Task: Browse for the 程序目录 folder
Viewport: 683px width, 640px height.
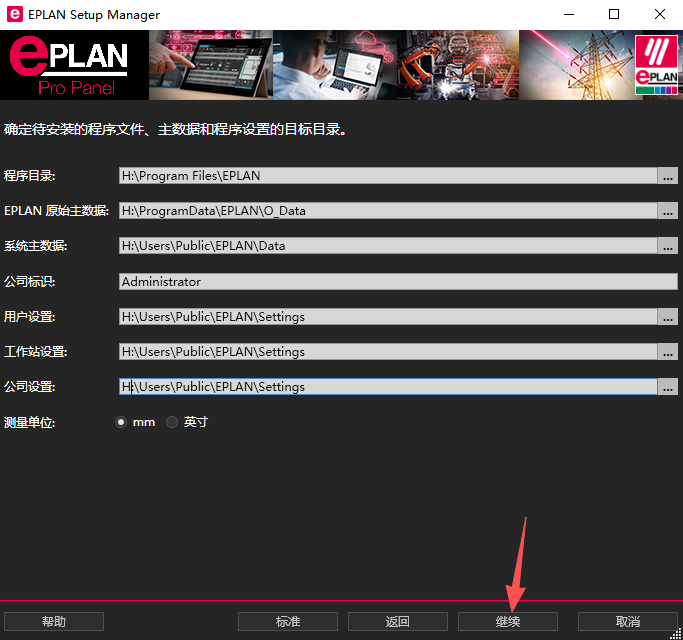Action: click(667, 176)
